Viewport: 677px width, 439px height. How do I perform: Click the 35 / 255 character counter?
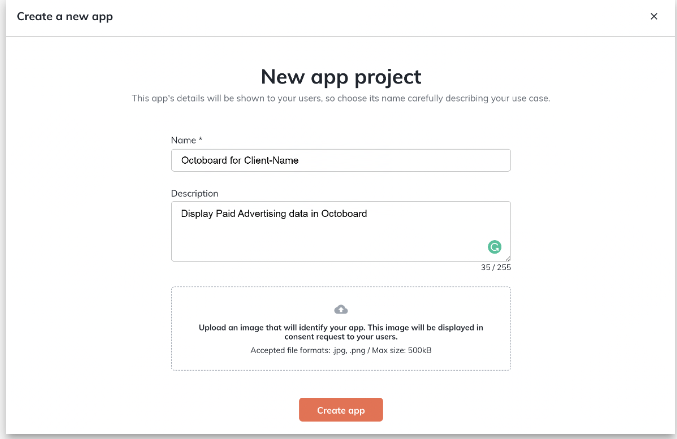click(x=496, y=268)
